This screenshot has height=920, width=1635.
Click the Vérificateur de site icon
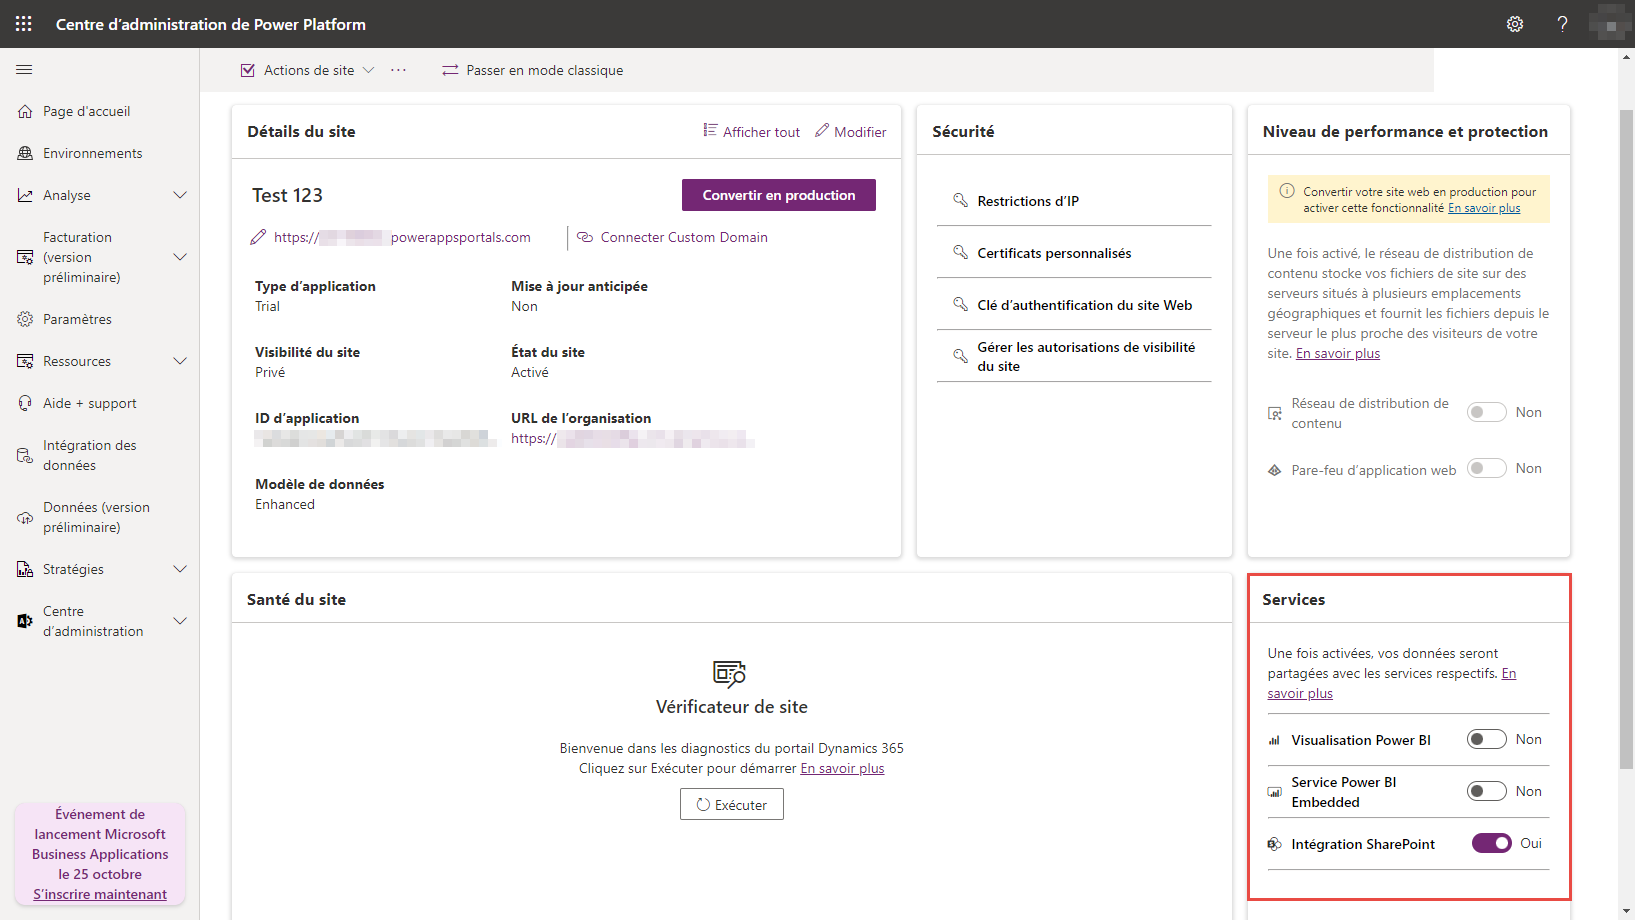[x=730, y=673]
